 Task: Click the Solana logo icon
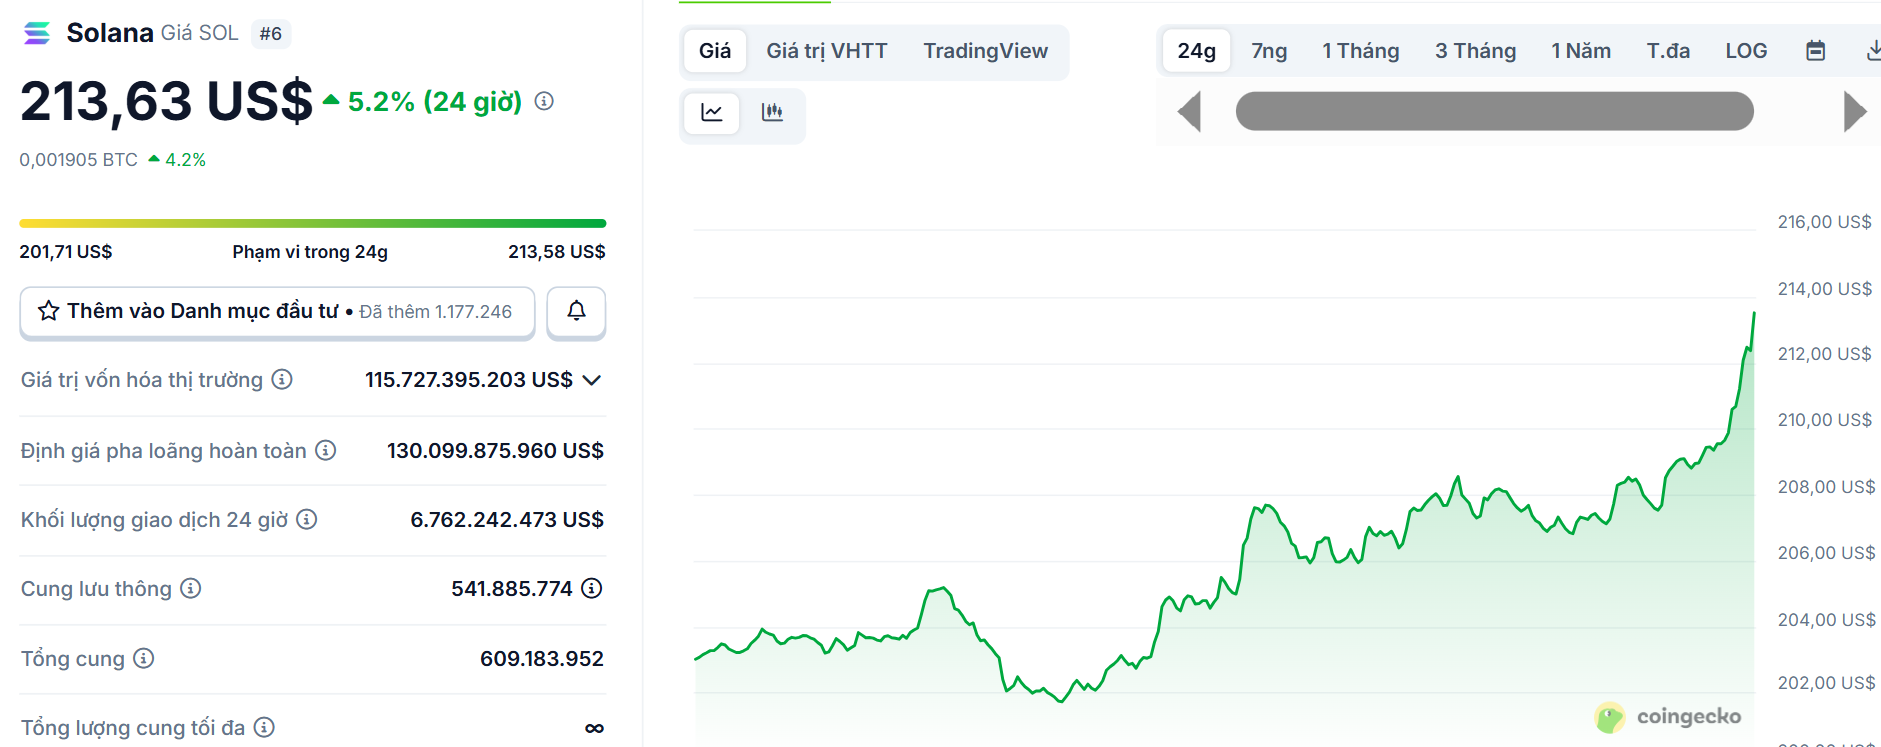[37, 33]
